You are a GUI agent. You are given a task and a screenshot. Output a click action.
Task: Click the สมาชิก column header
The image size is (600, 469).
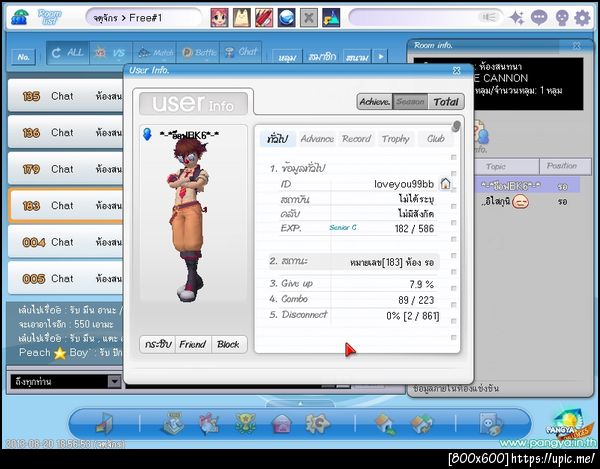322,57
